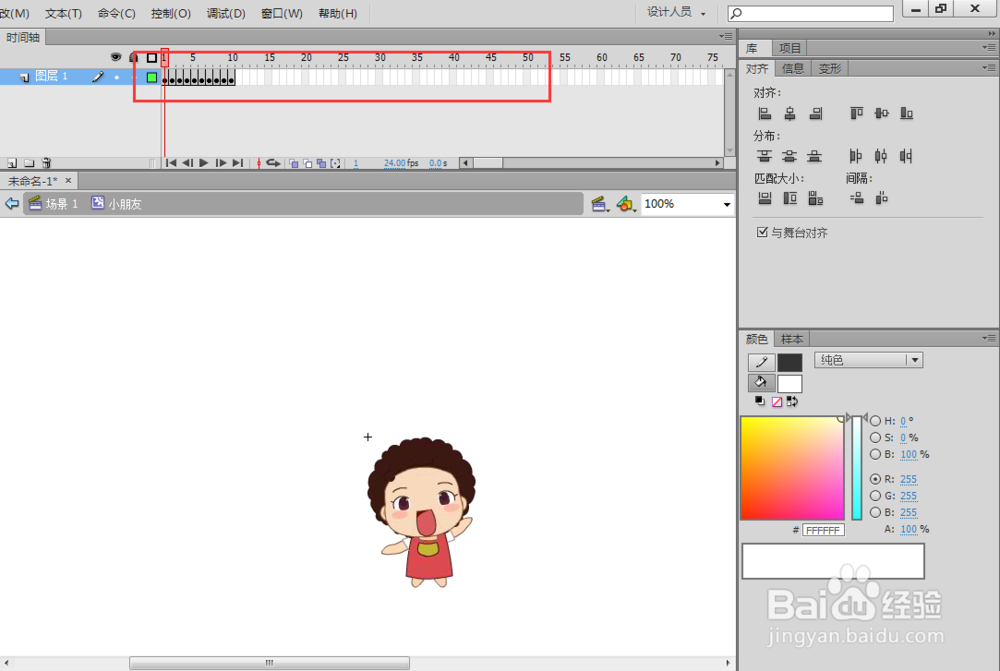The height and width of the screenshot is (671, 1000).
Task: Space objects evenly horizontally
Action: [882, 198]
